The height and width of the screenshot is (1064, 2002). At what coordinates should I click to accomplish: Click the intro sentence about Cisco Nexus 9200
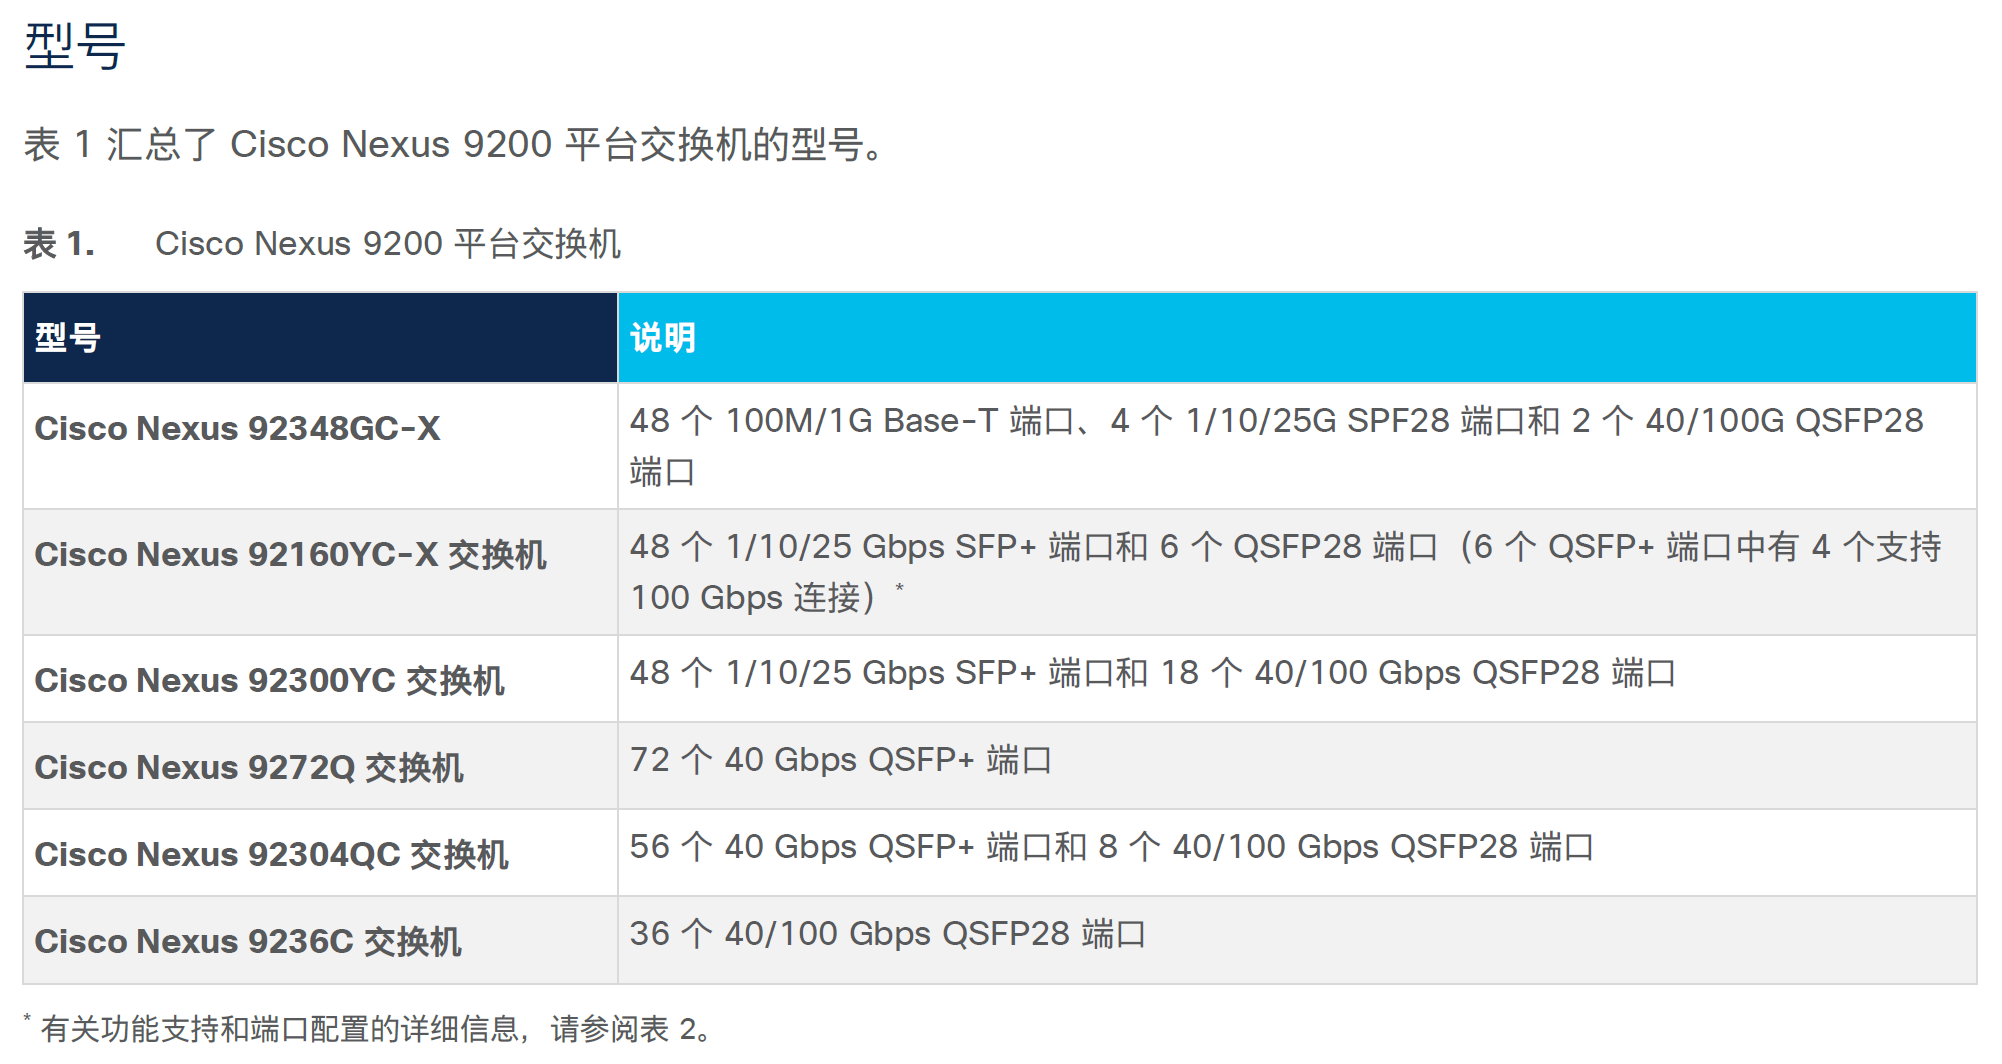(x=455, y=145)
